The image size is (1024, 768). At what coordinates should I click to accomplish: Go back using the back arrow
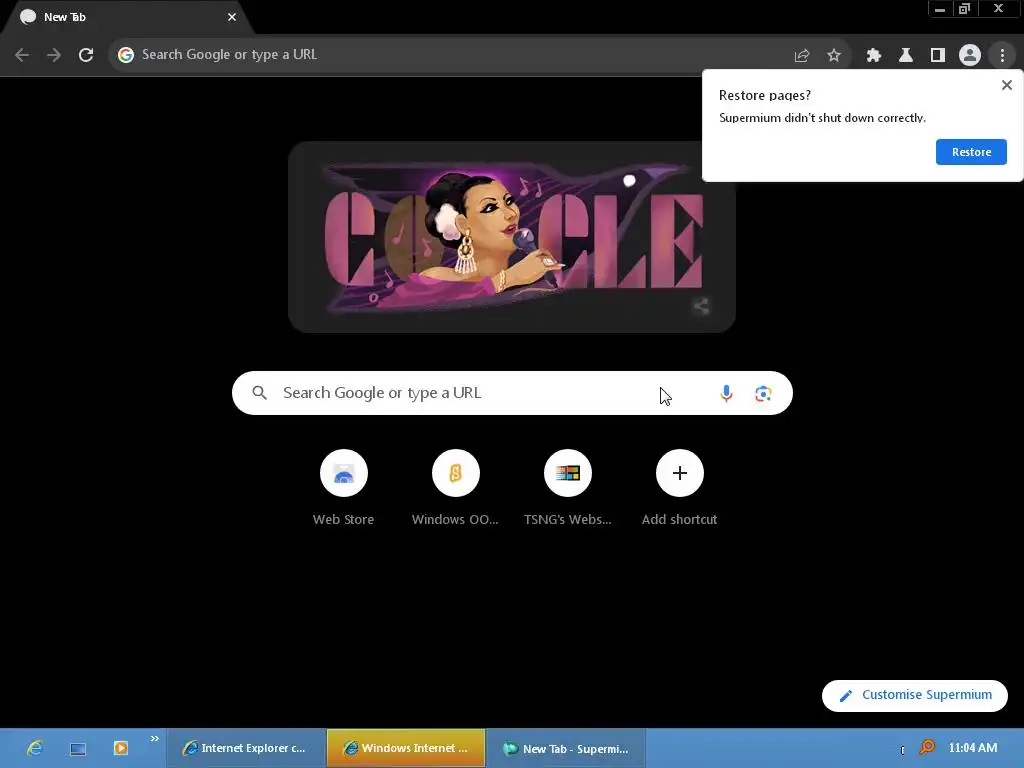point(22,55)
